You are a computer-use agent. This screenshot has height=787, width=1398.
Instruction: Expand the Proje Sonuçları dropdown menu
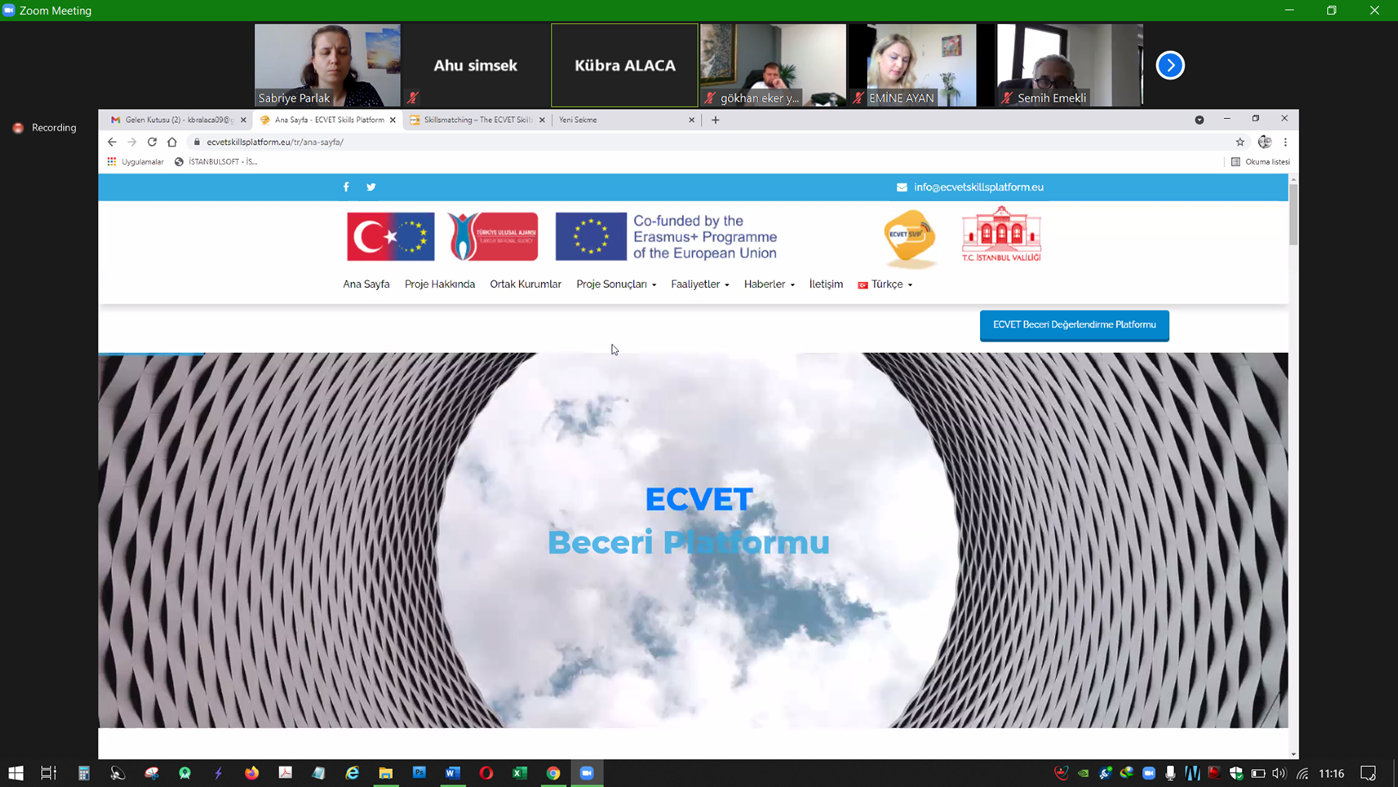(x=616, y=284)
